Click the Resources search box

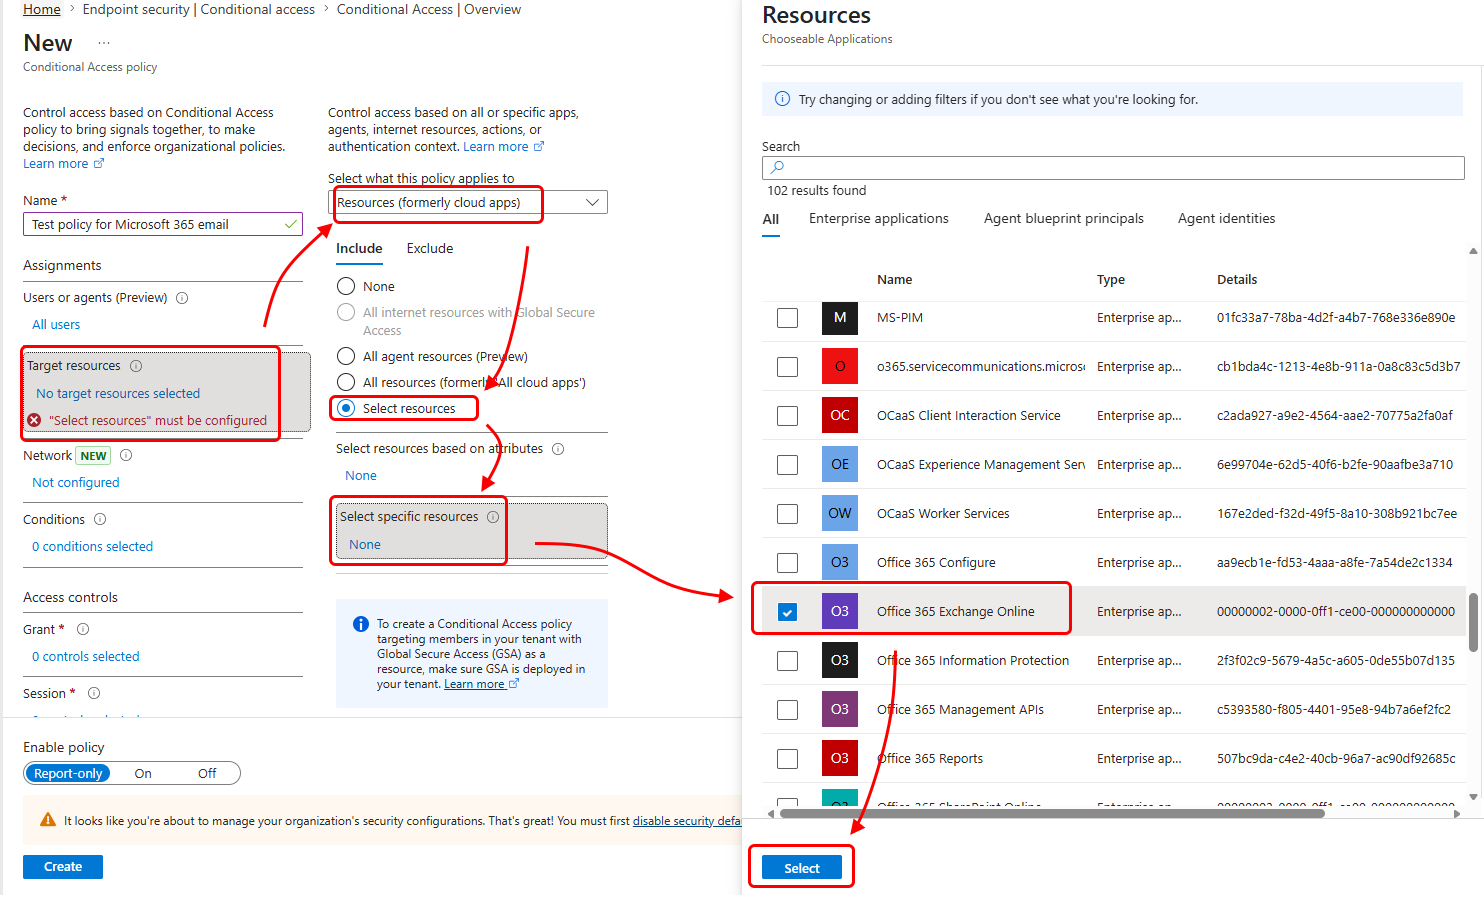tap(1113, 167)
